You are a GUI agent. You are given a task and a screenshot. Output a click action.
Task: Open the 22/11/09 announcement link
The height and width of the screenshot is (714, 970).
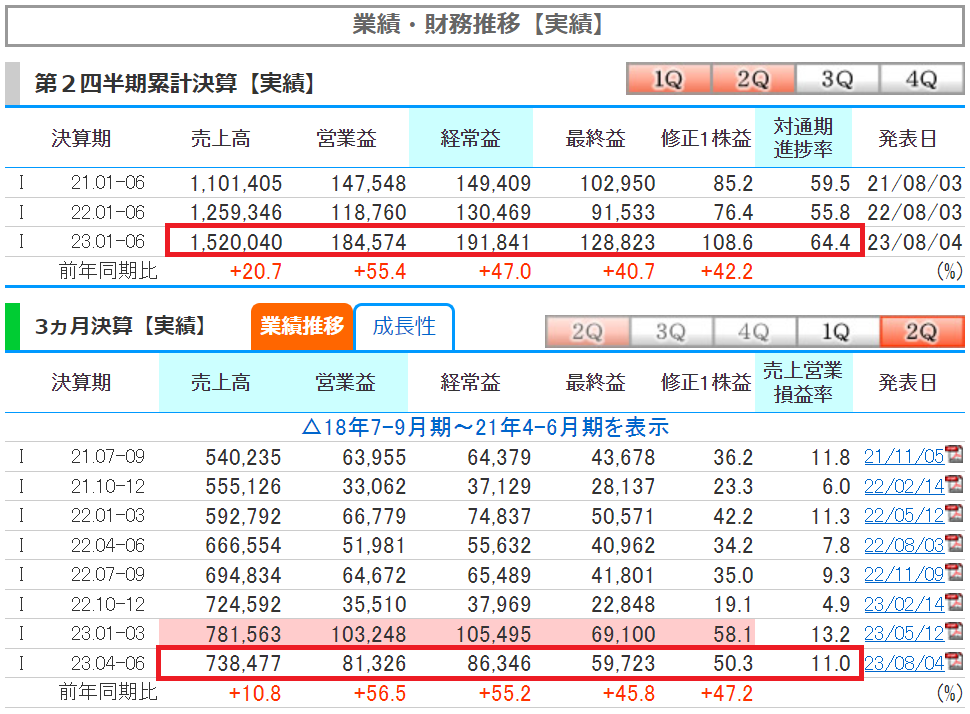tap(904, 575)
